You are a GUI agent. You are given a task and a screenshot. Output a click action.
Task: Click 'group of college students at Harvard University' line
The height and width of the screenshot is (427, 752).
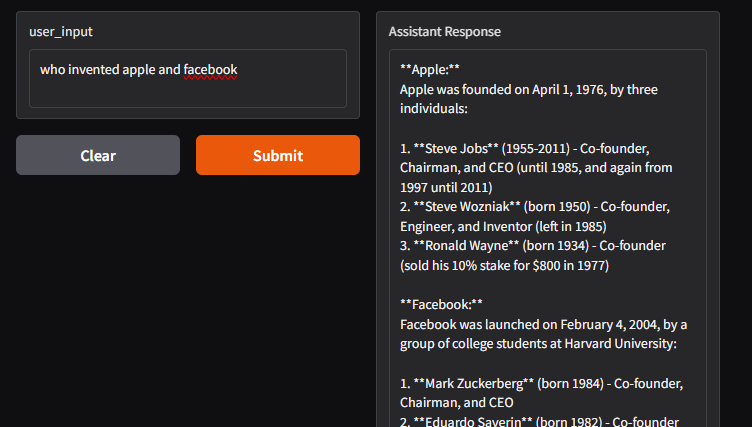click(x=538, y=344)
